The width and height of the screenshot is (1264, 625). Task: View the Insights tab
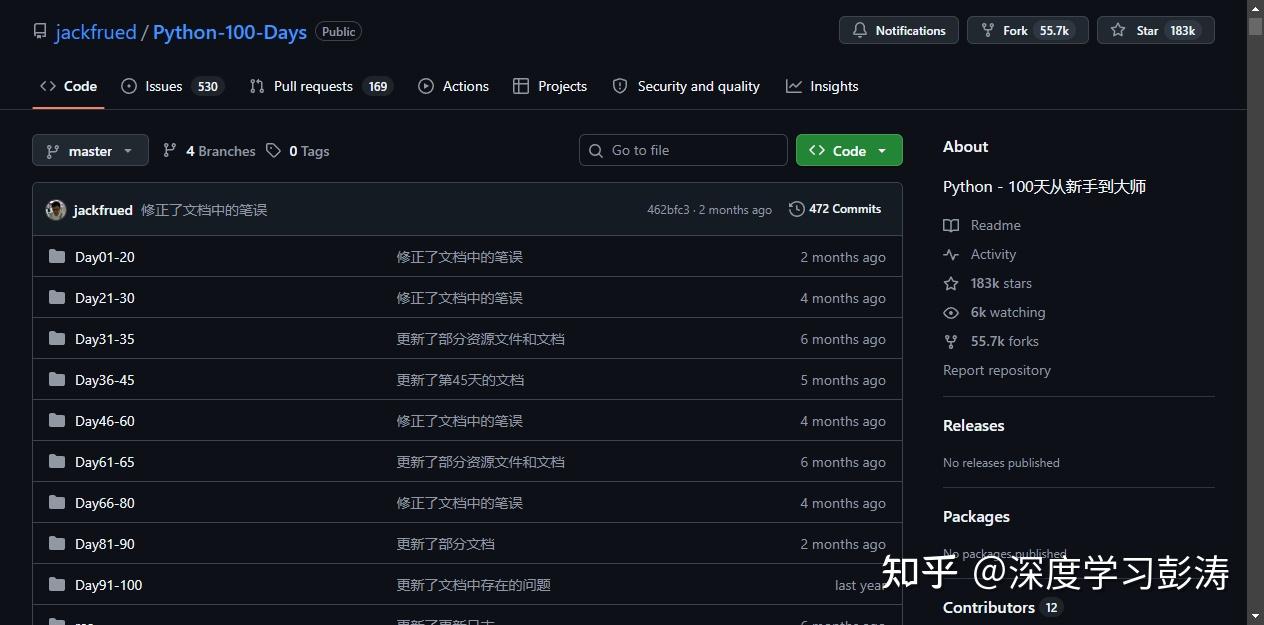pyautogui.click(x=822, y=86)
